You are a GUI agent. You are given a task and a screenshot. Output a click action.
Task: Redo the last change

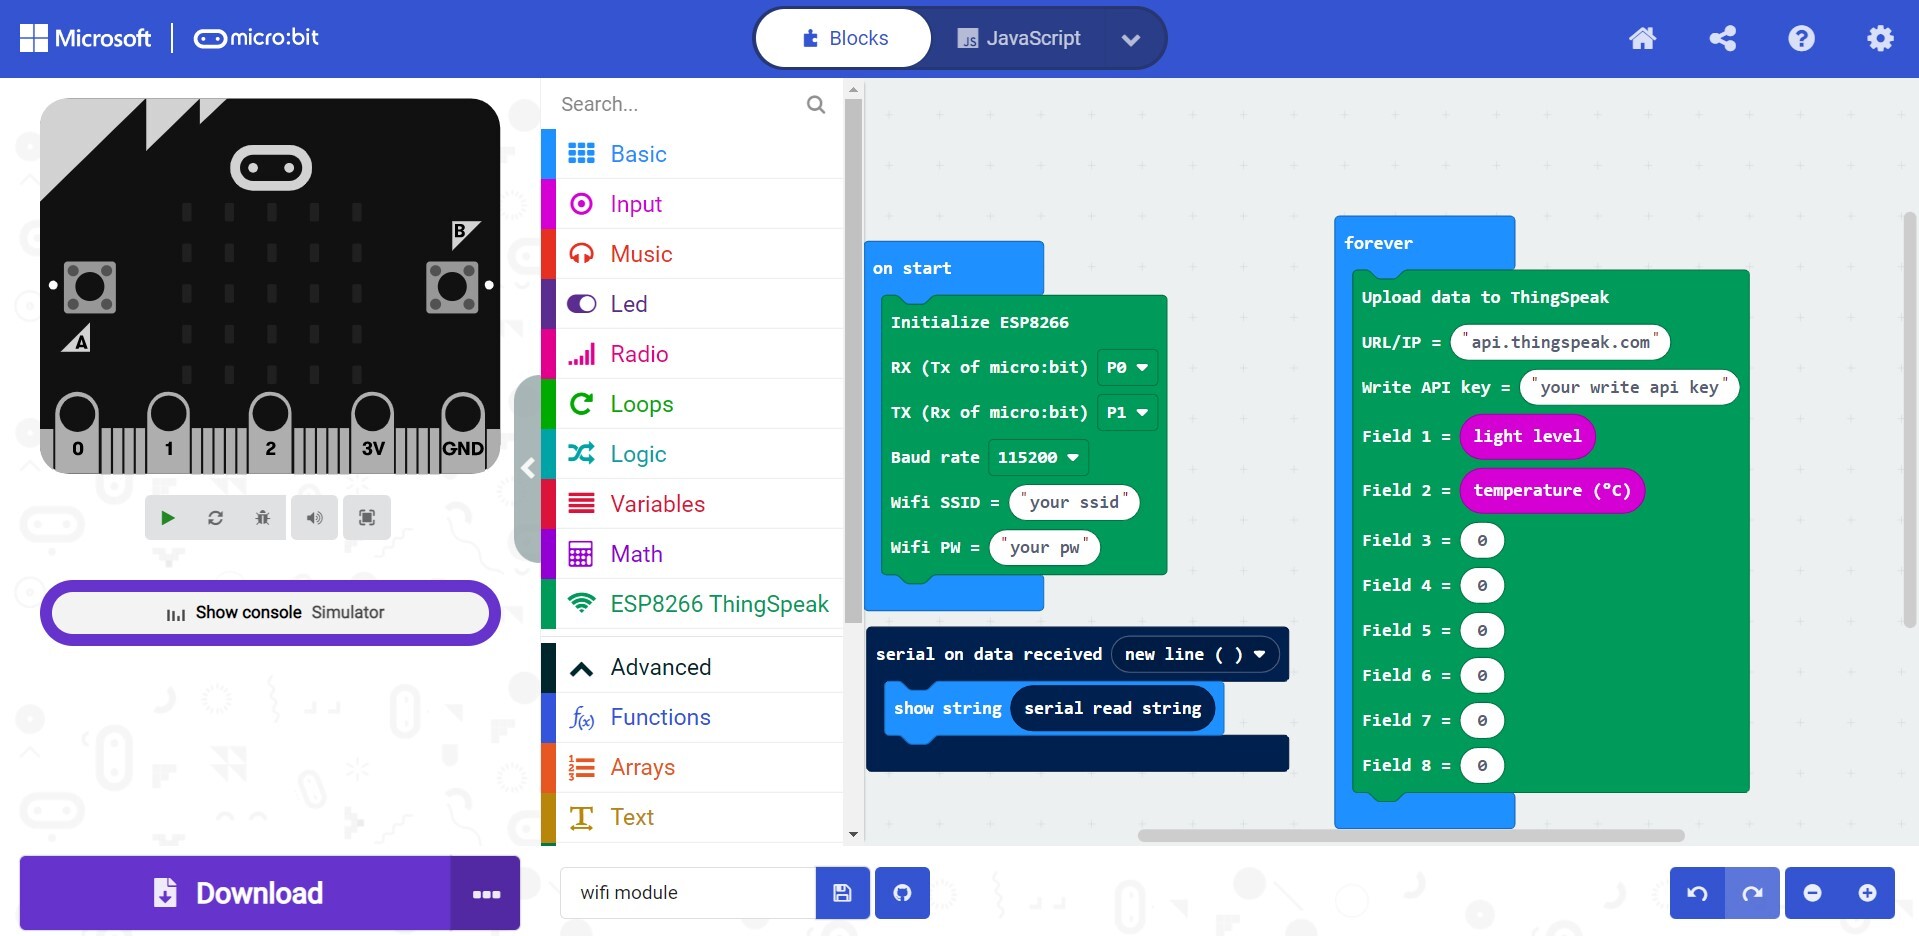(x=1752, y=893)
